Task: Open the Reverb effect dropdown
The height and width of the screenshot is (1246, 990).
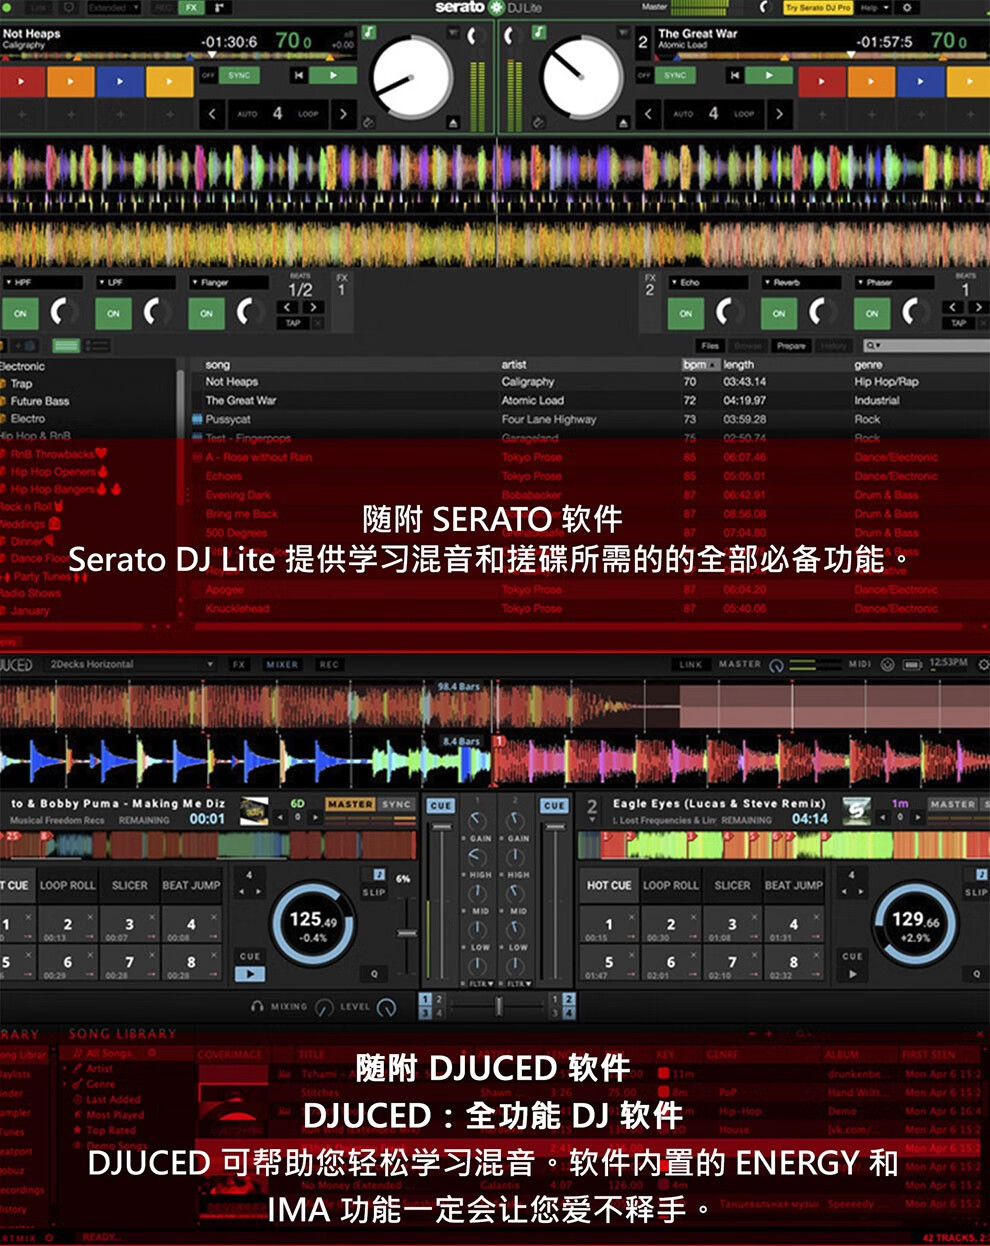Action: (x=801, y=282)
